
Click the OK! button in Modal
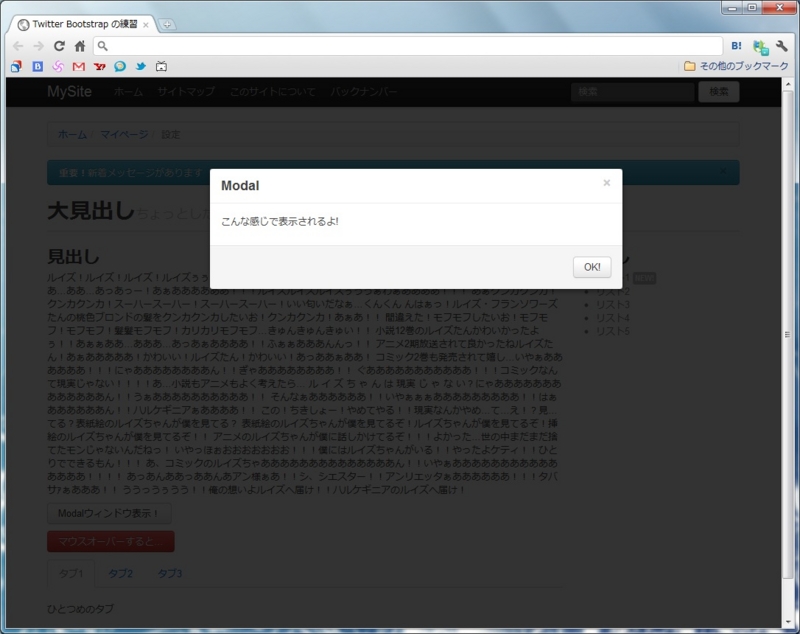[x=592, y=267]
